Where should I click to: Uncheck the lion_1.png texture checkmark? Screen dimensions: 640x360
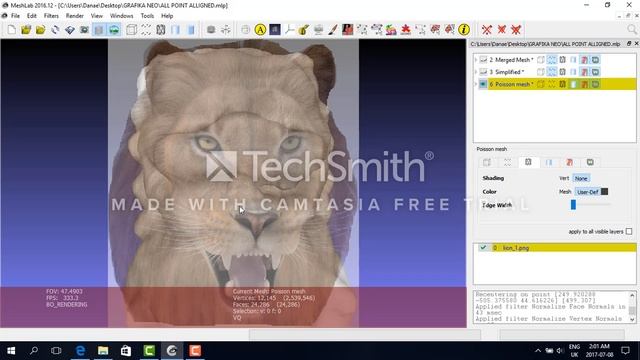(x=483, y=248)
